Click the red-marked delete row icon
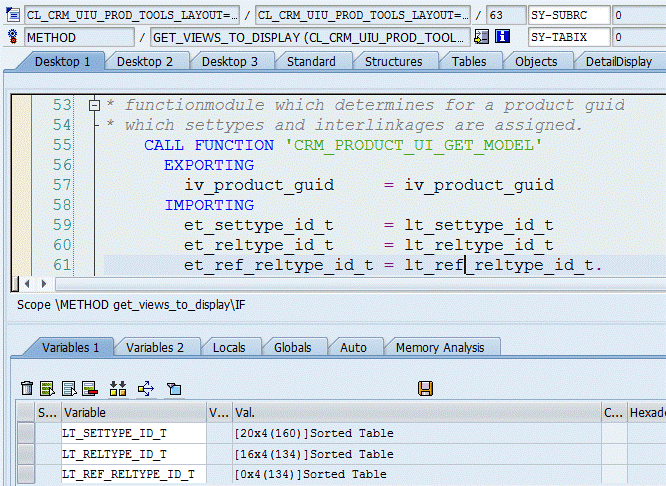666x486 pixels. [89, 388]
